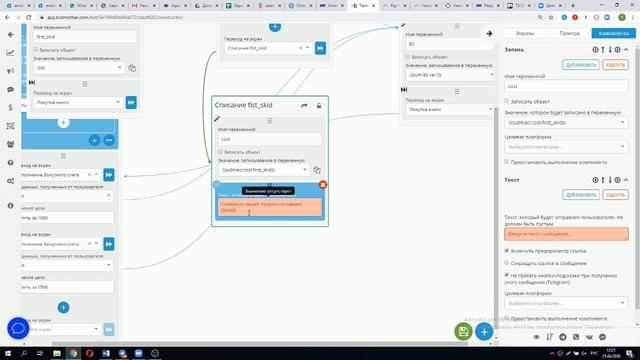Click the lock icon on Списание fist_skid screen
The width and height of the screenshot is (640, 360).
[x=319, y=106]
